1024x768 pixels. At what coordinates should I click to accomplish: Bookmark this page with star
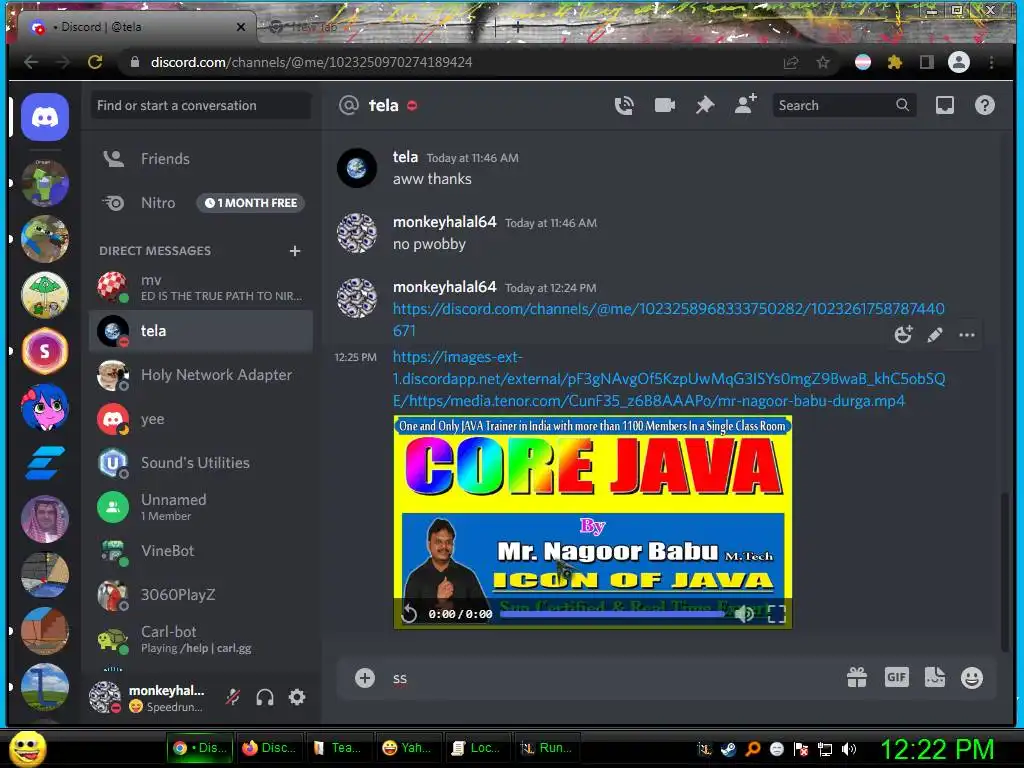click(x=823, y=62)
